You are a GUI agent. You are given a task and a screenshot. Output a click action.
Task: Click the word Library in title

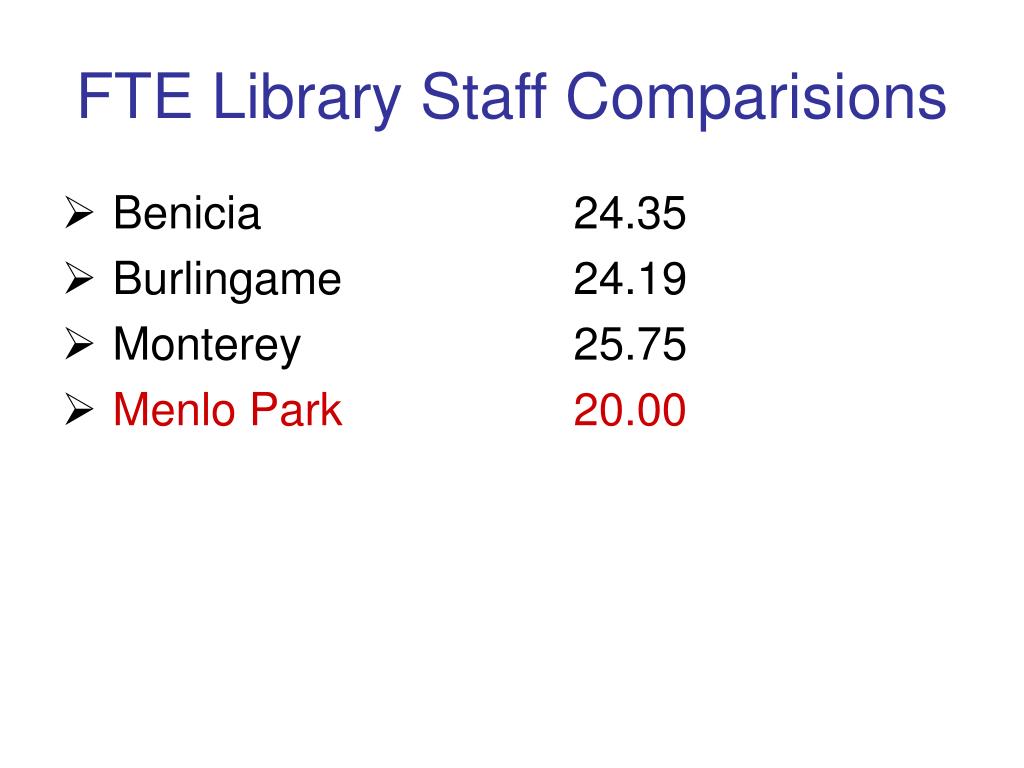pos(306,99)
